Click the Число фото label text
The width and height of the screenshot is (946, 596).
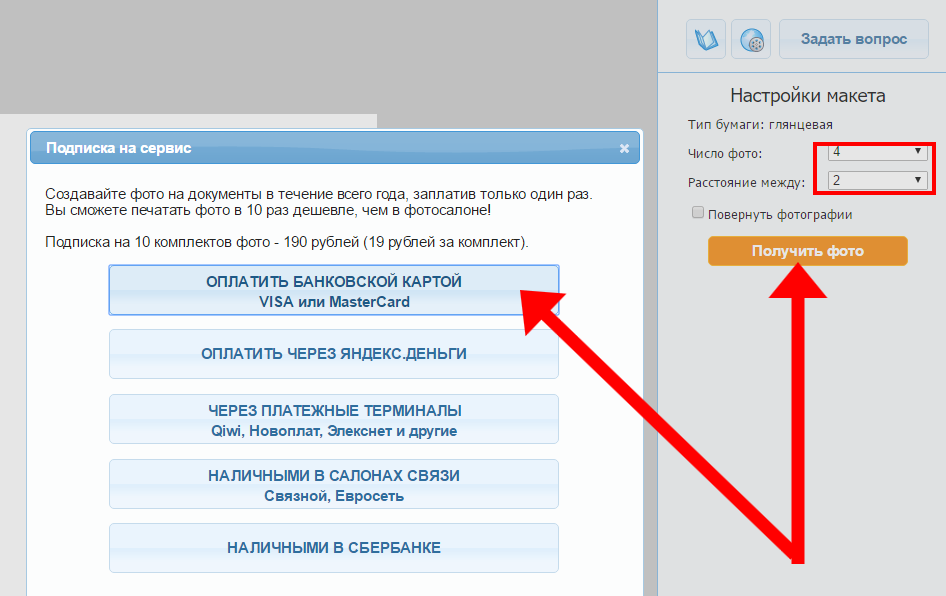[724, 153]
